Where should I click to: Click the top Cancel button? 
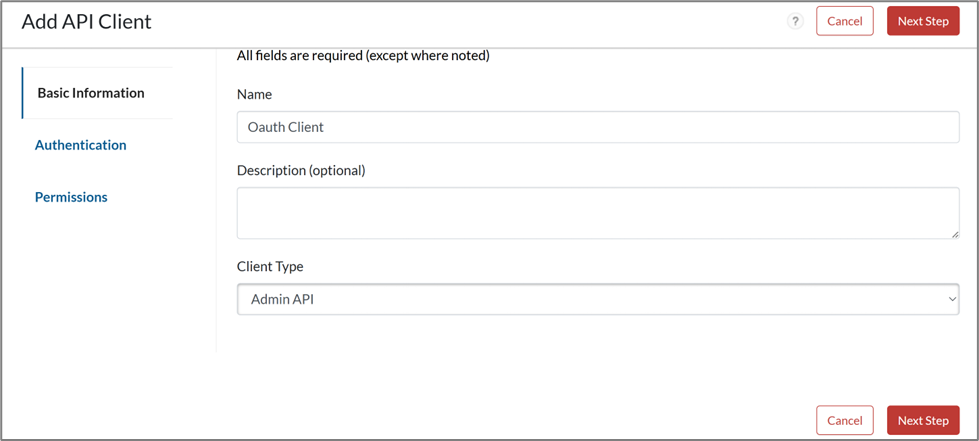(844, 21)
